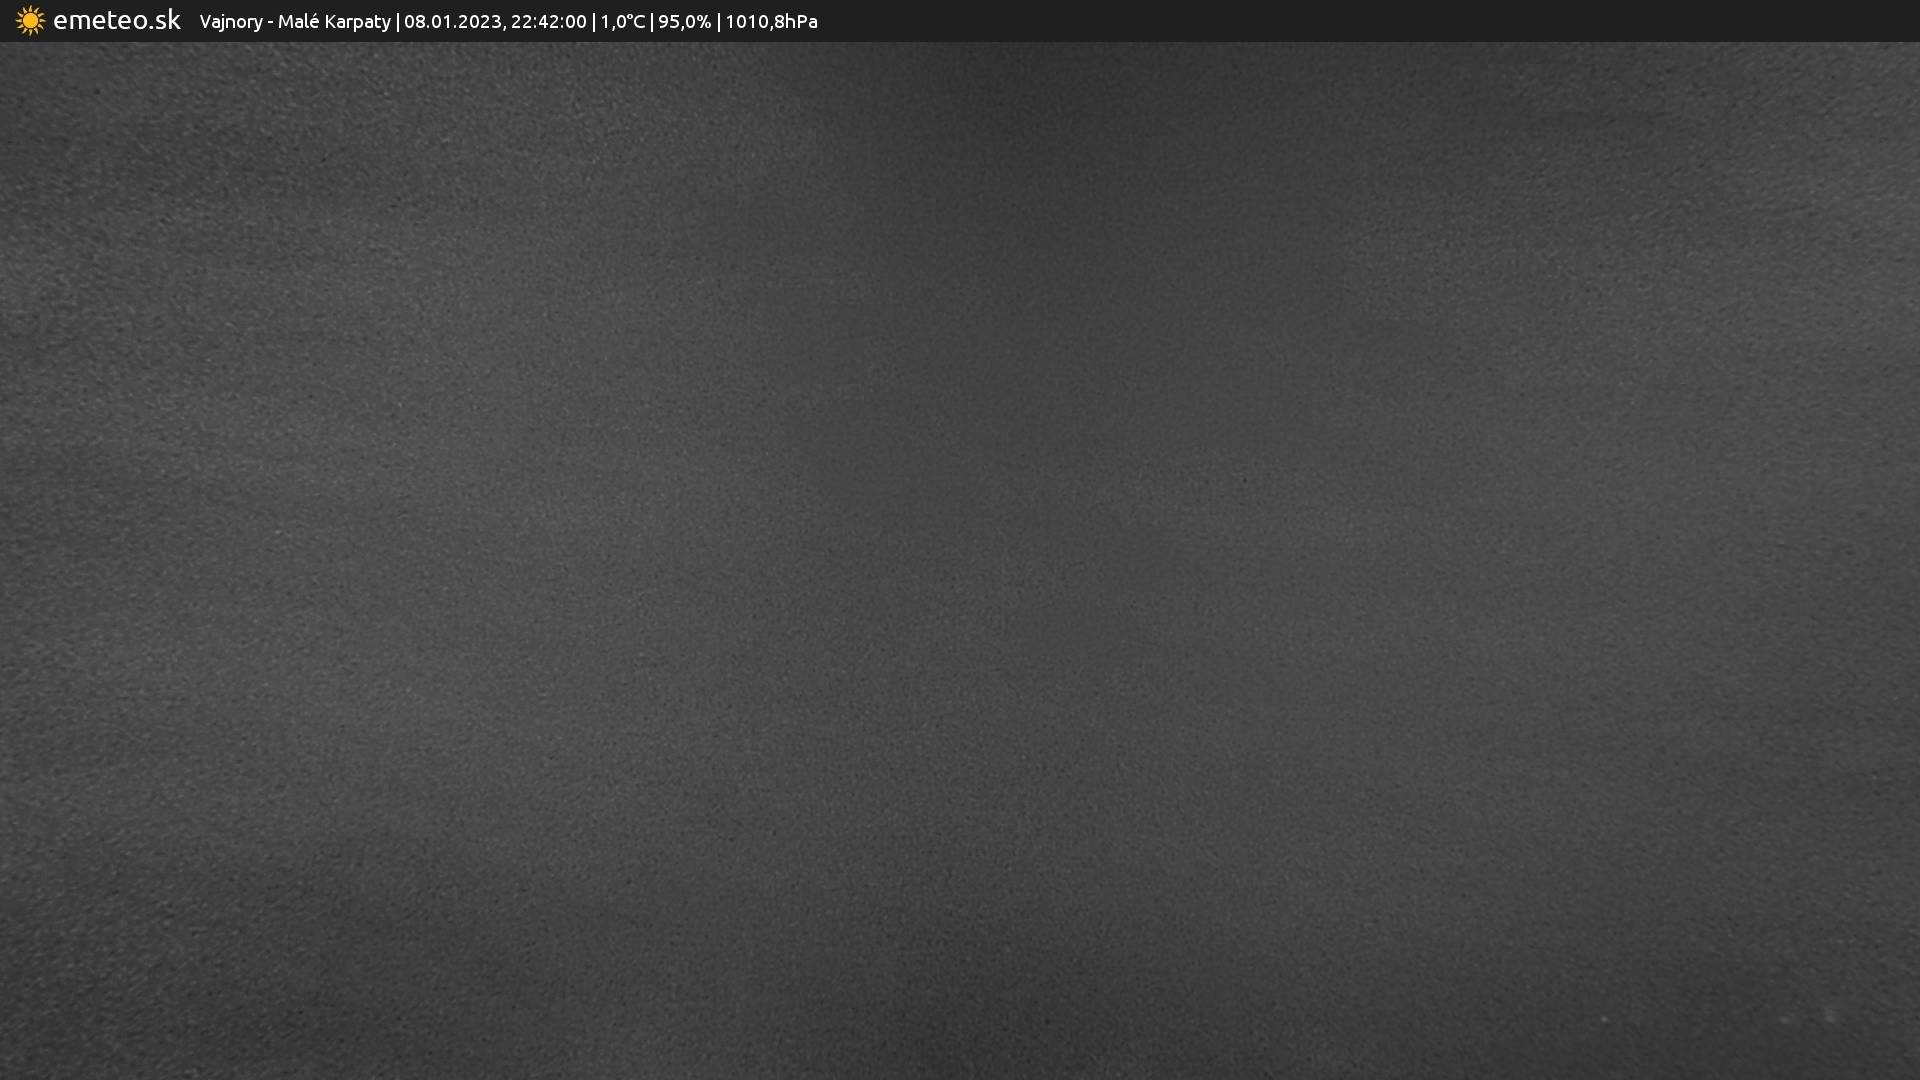Select the Vajnory location name
This screenshot has width=1920, height=1080.
coord(230,22)
